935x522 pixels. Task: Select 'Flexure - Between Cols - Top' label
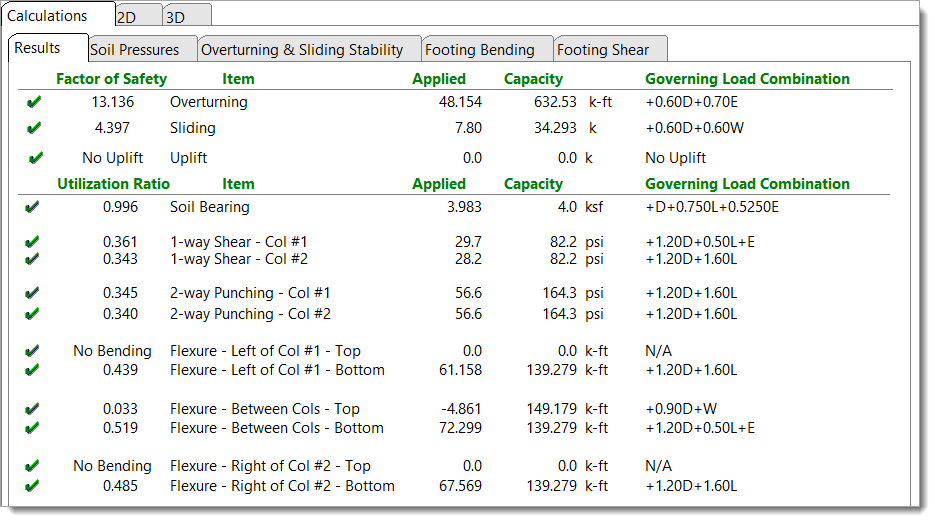click(265, 409)
